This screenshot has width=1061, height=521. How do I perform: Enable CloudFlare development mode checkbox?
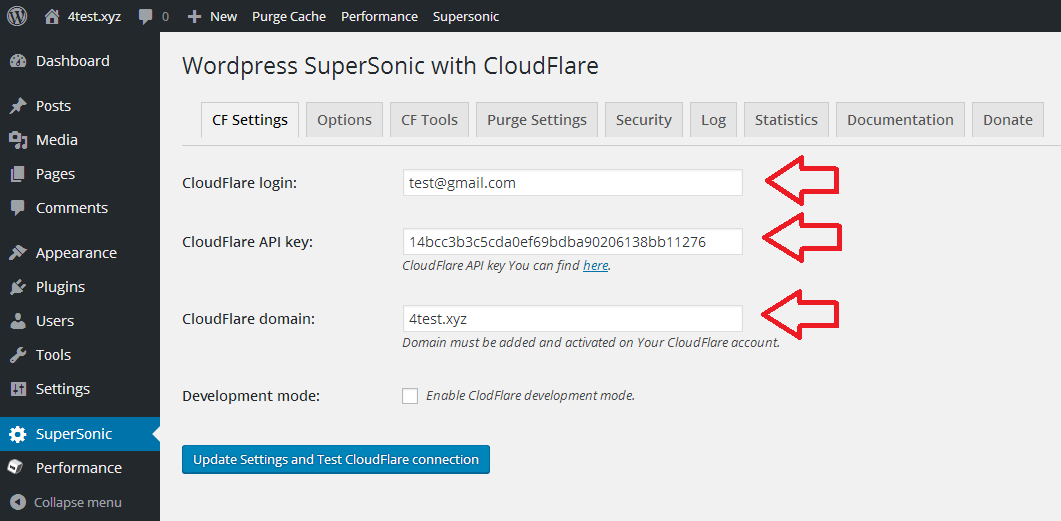pyautogui.click(x=410, y=396)
